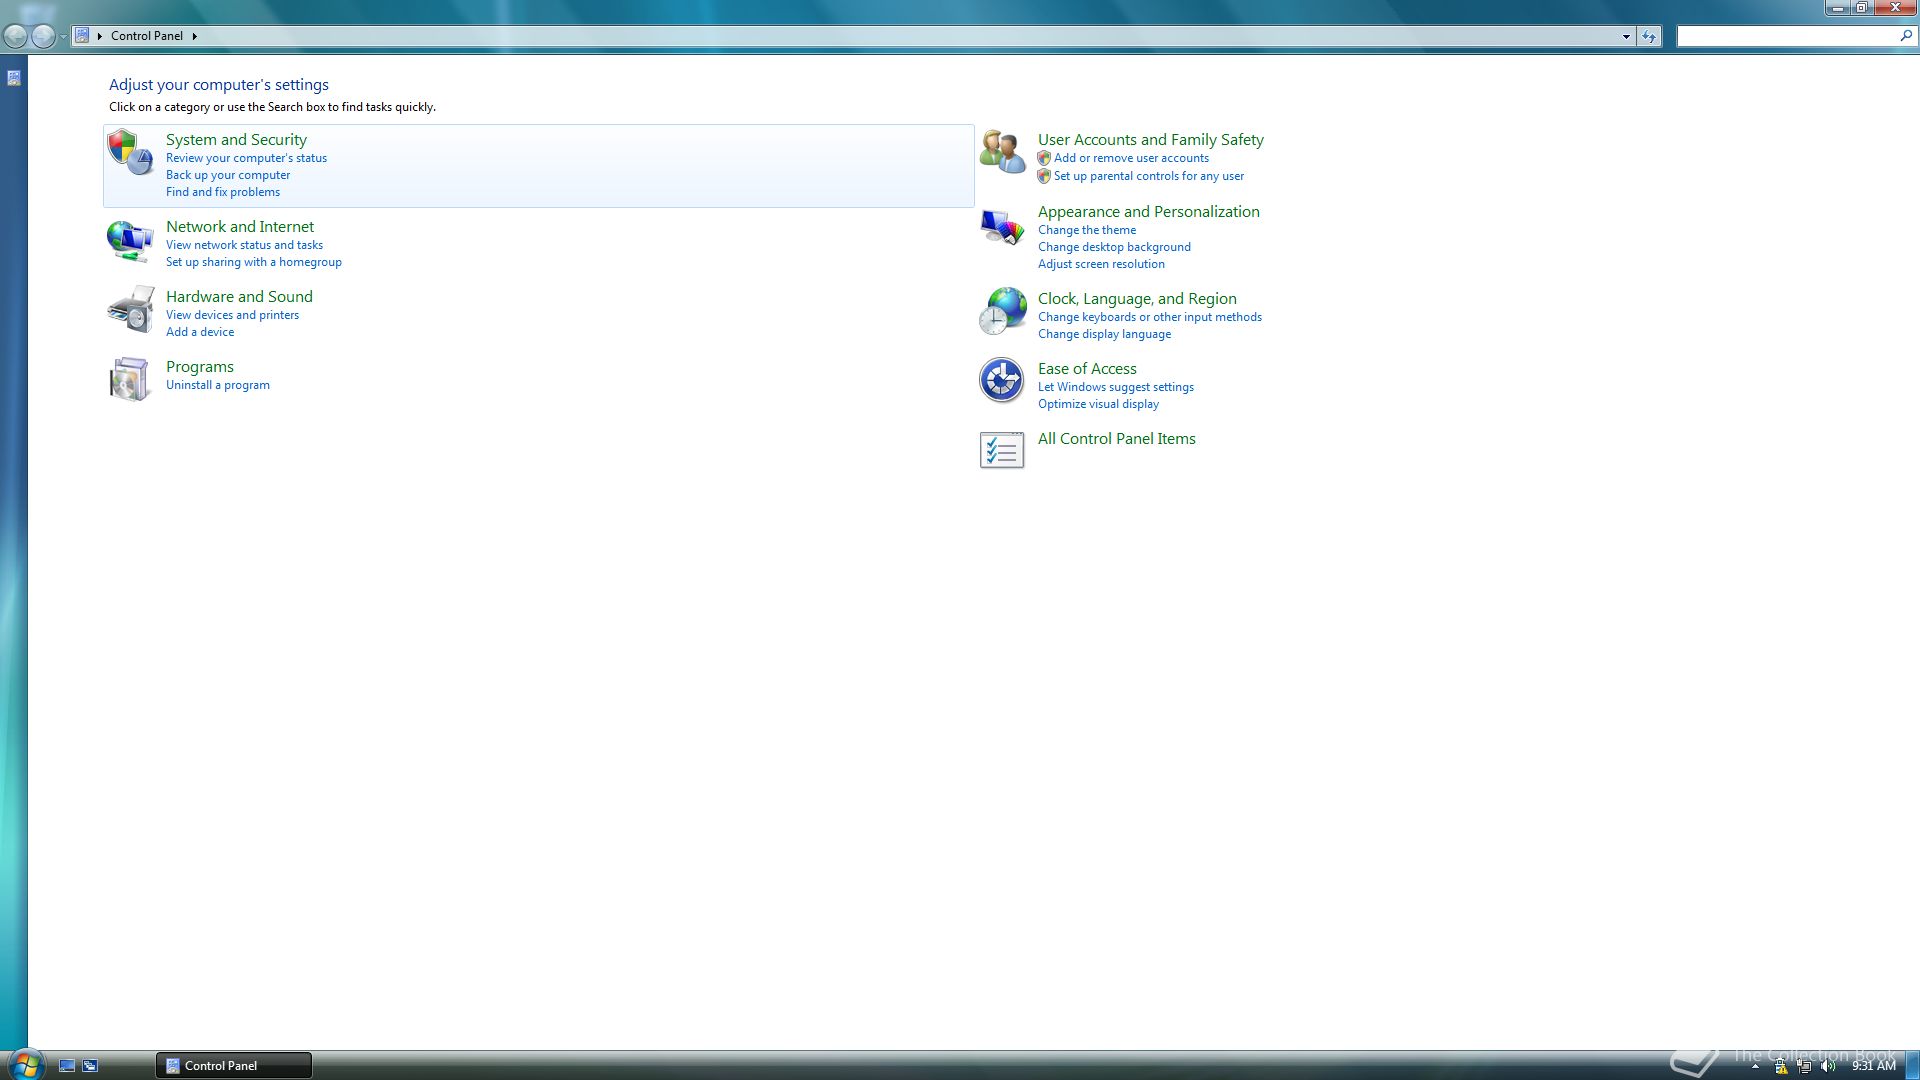Click the Forward navigation arrow button

[43, 36]
